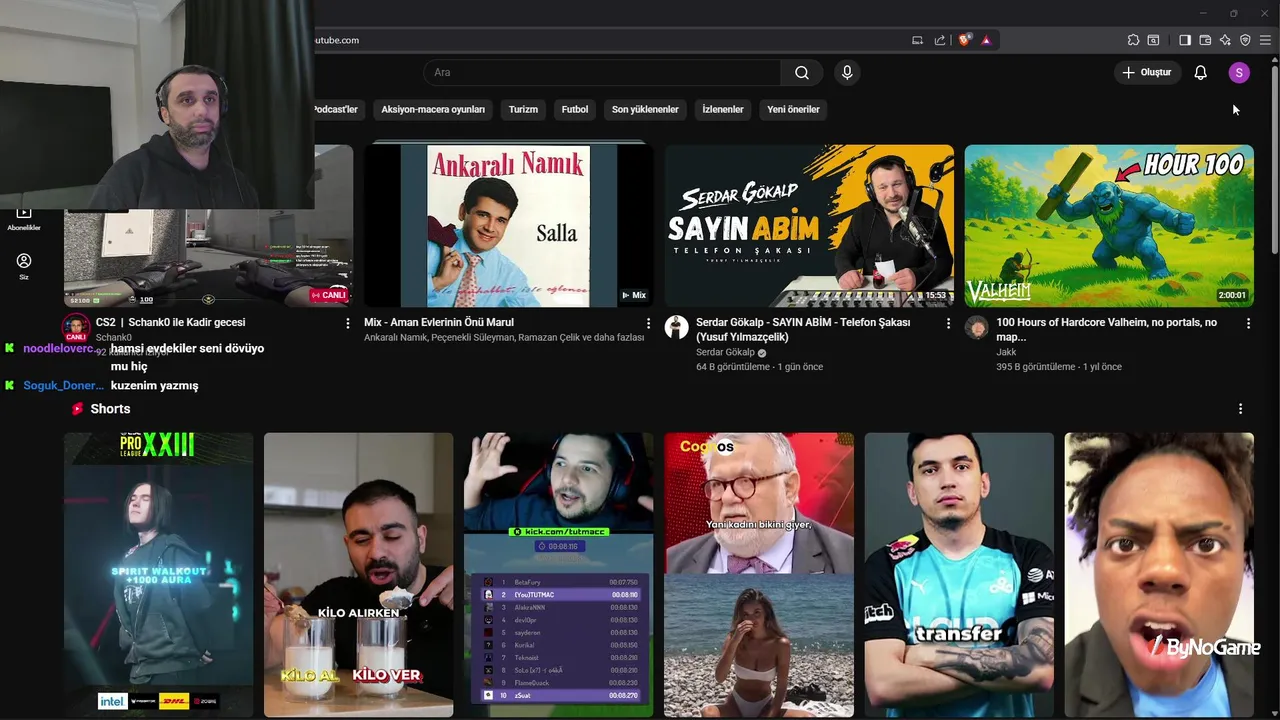
Task: Click the browser address bar URL
Action: [x=336, y=40]
